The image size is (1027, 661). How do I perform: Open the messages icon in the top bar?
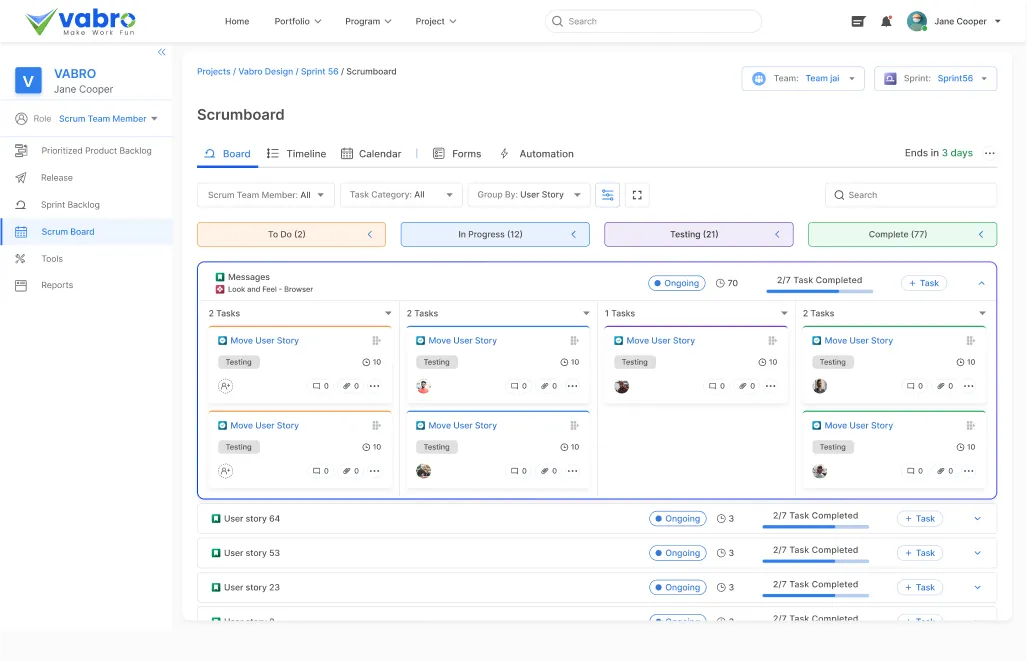857,20
